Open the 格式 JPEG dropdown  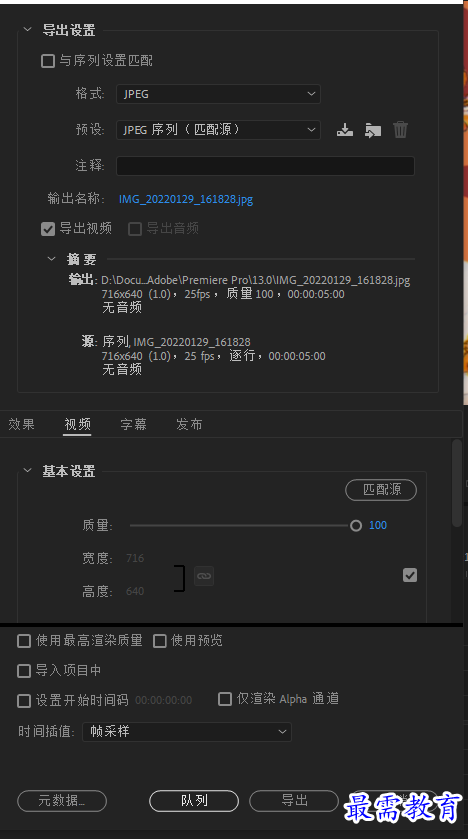click(x=218, y=94)
